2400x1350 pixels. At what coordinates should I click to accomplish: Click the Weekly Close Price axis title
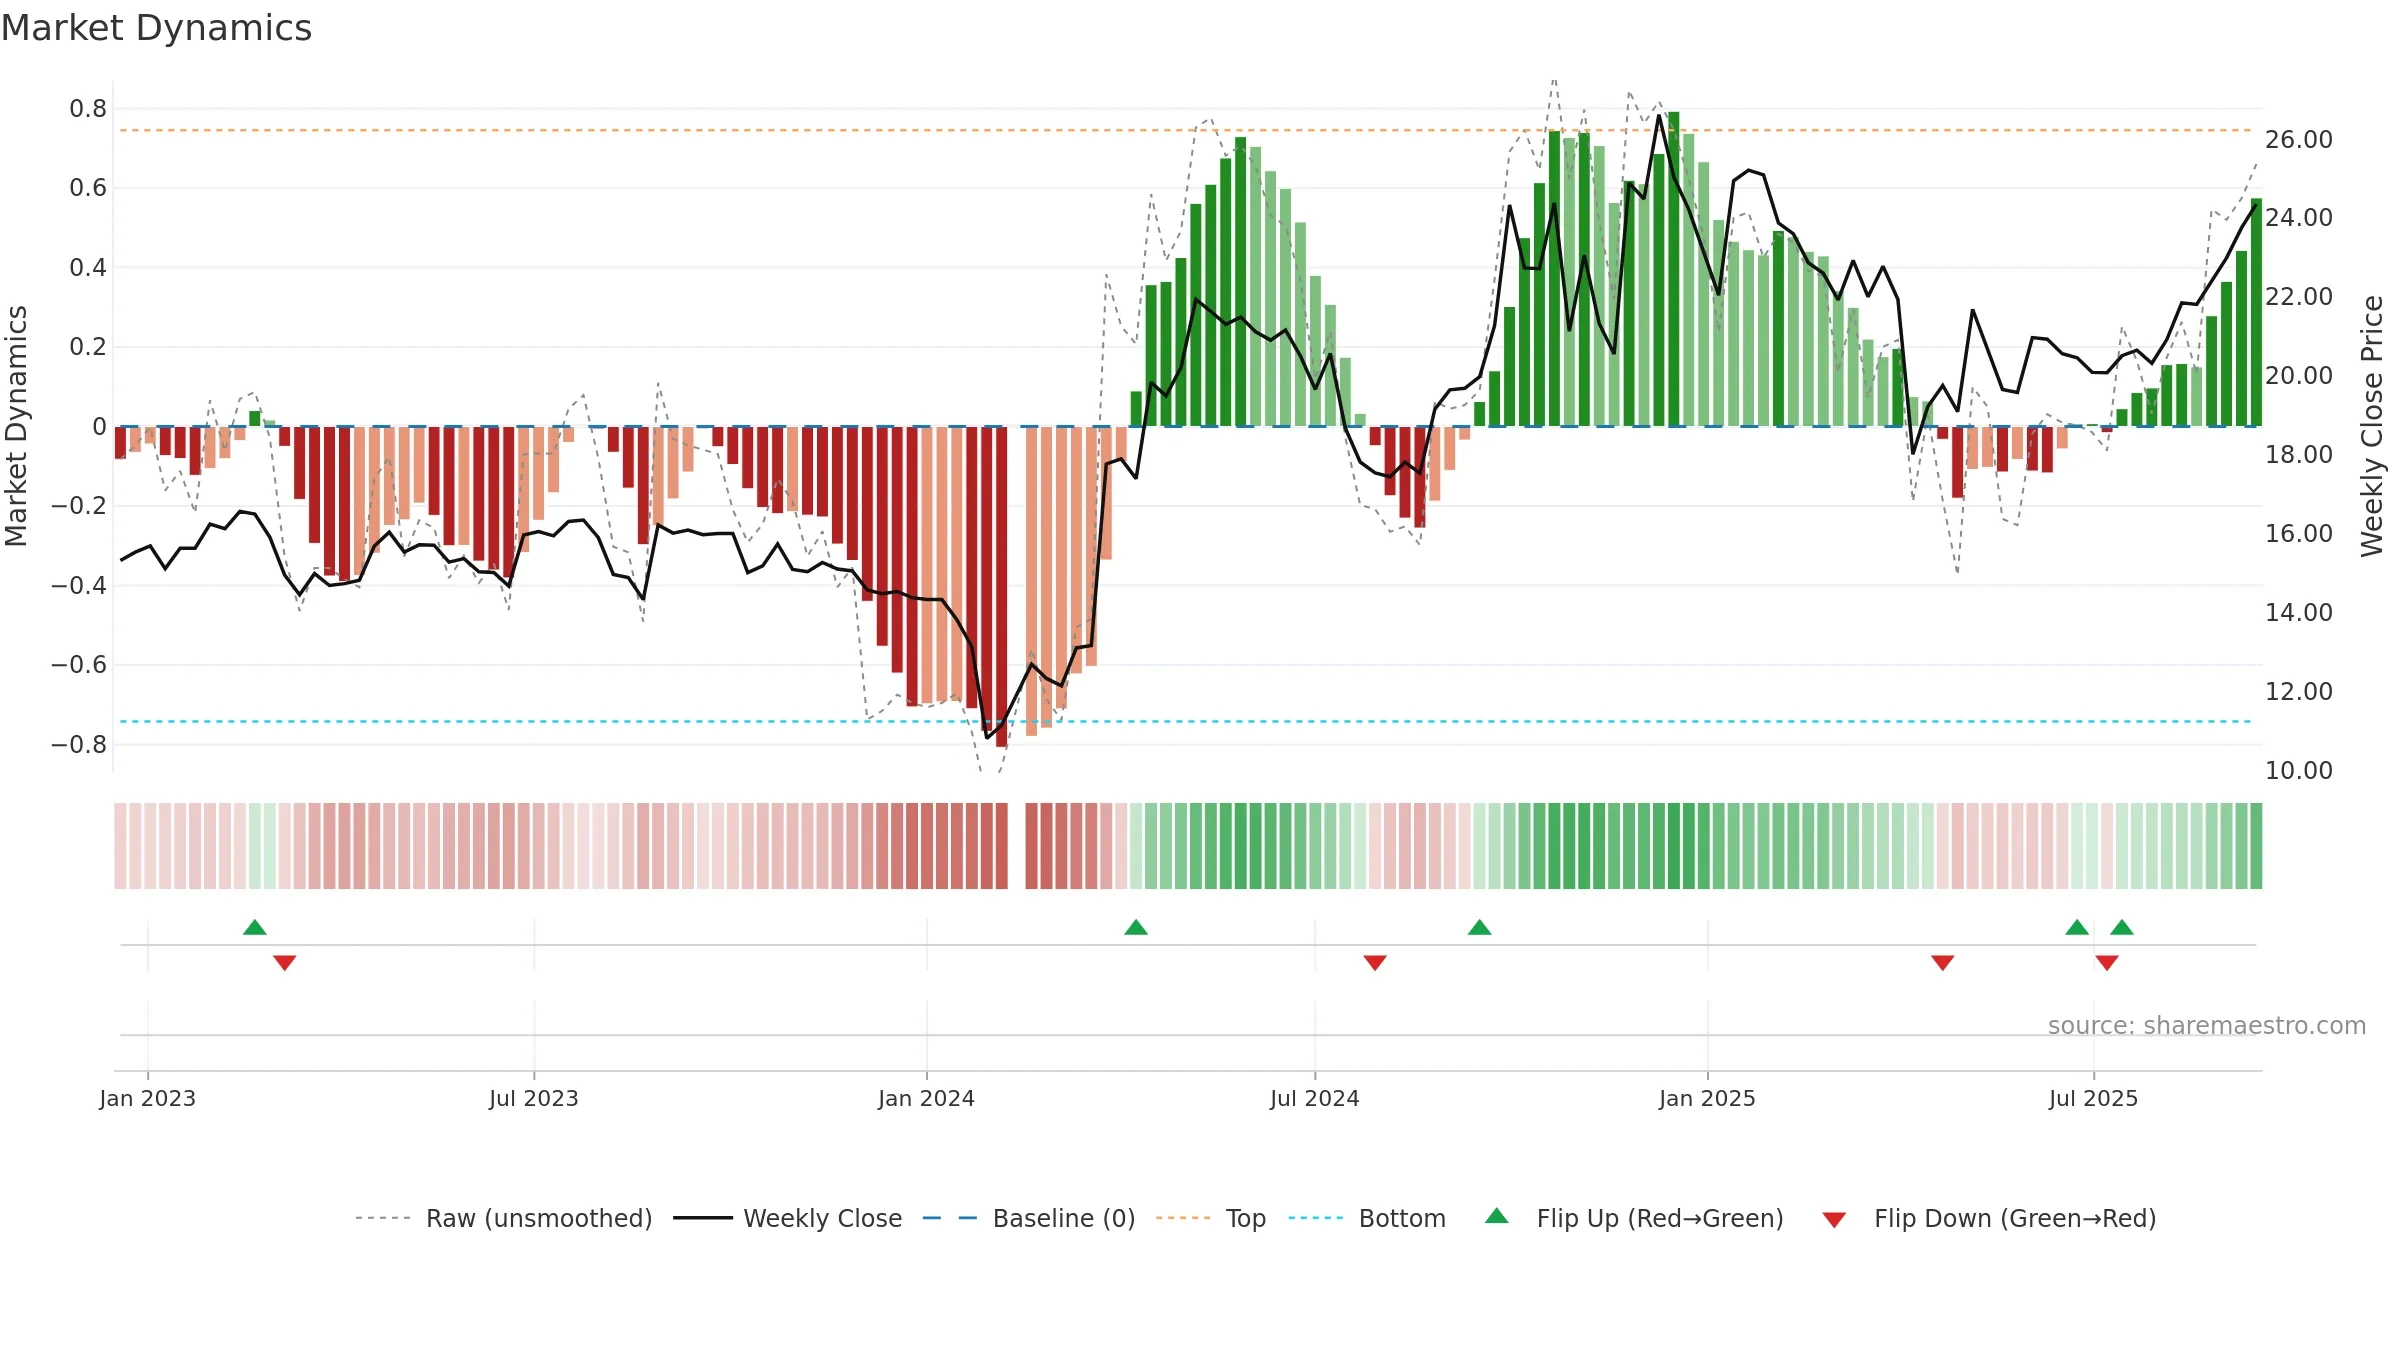tap(2372, 426)
